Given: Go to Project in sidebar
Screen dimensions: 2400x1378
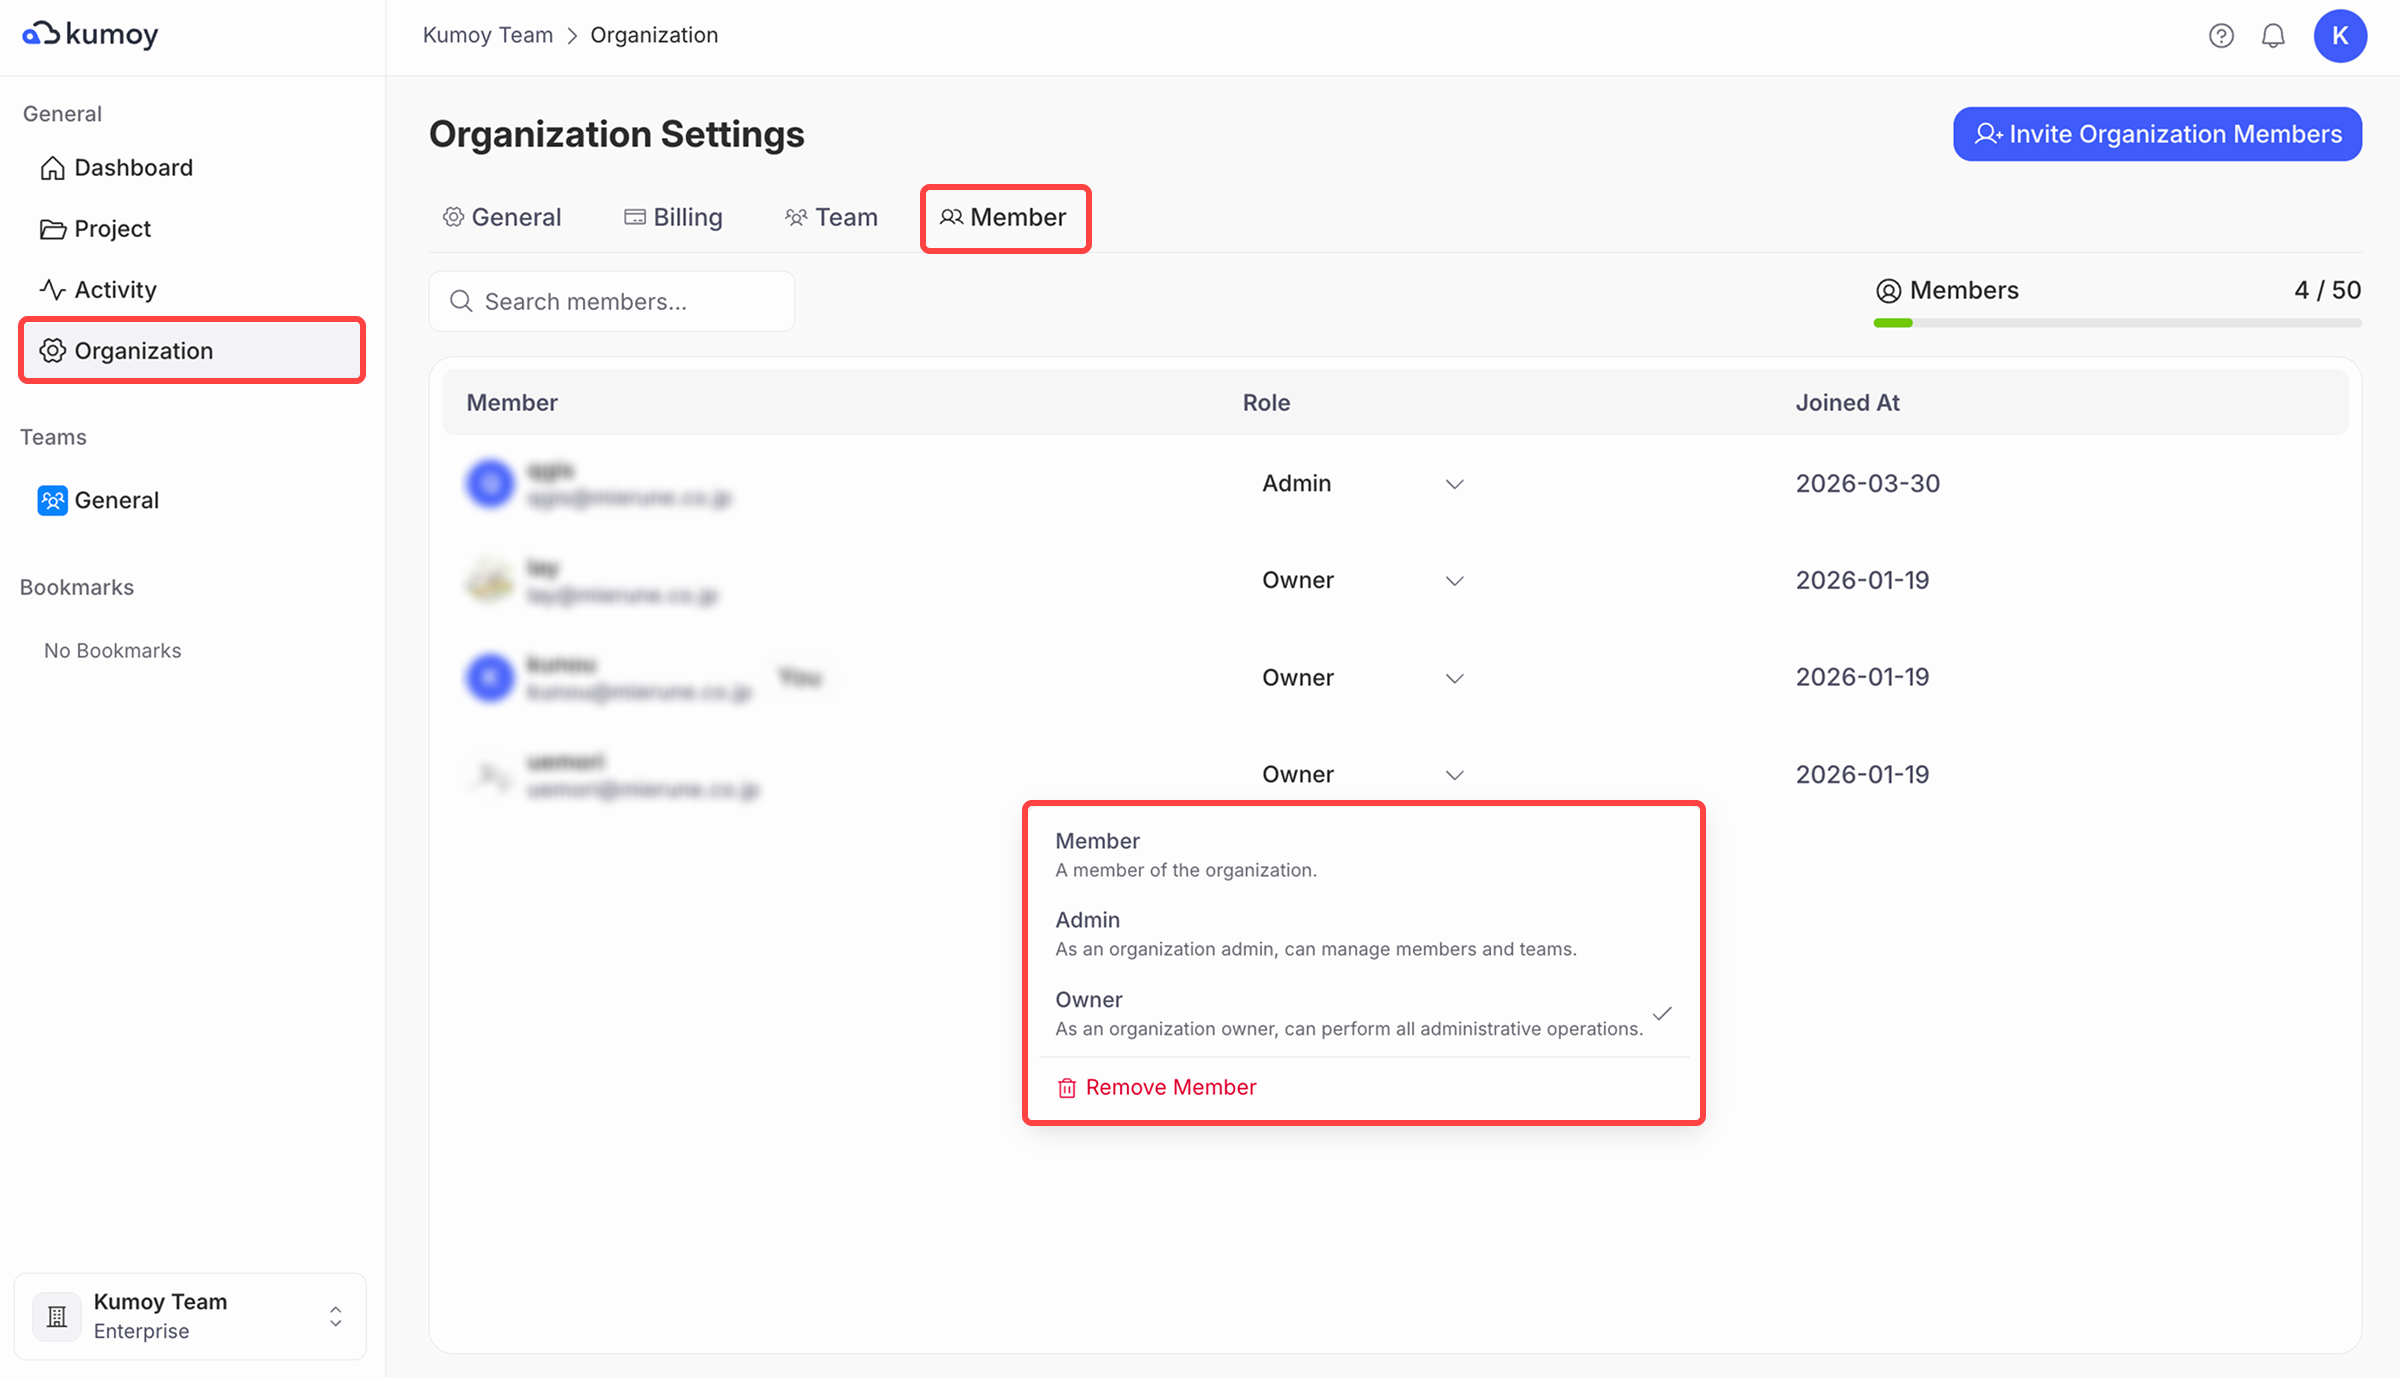Looking at the screenshot, I should coord(112,229).
